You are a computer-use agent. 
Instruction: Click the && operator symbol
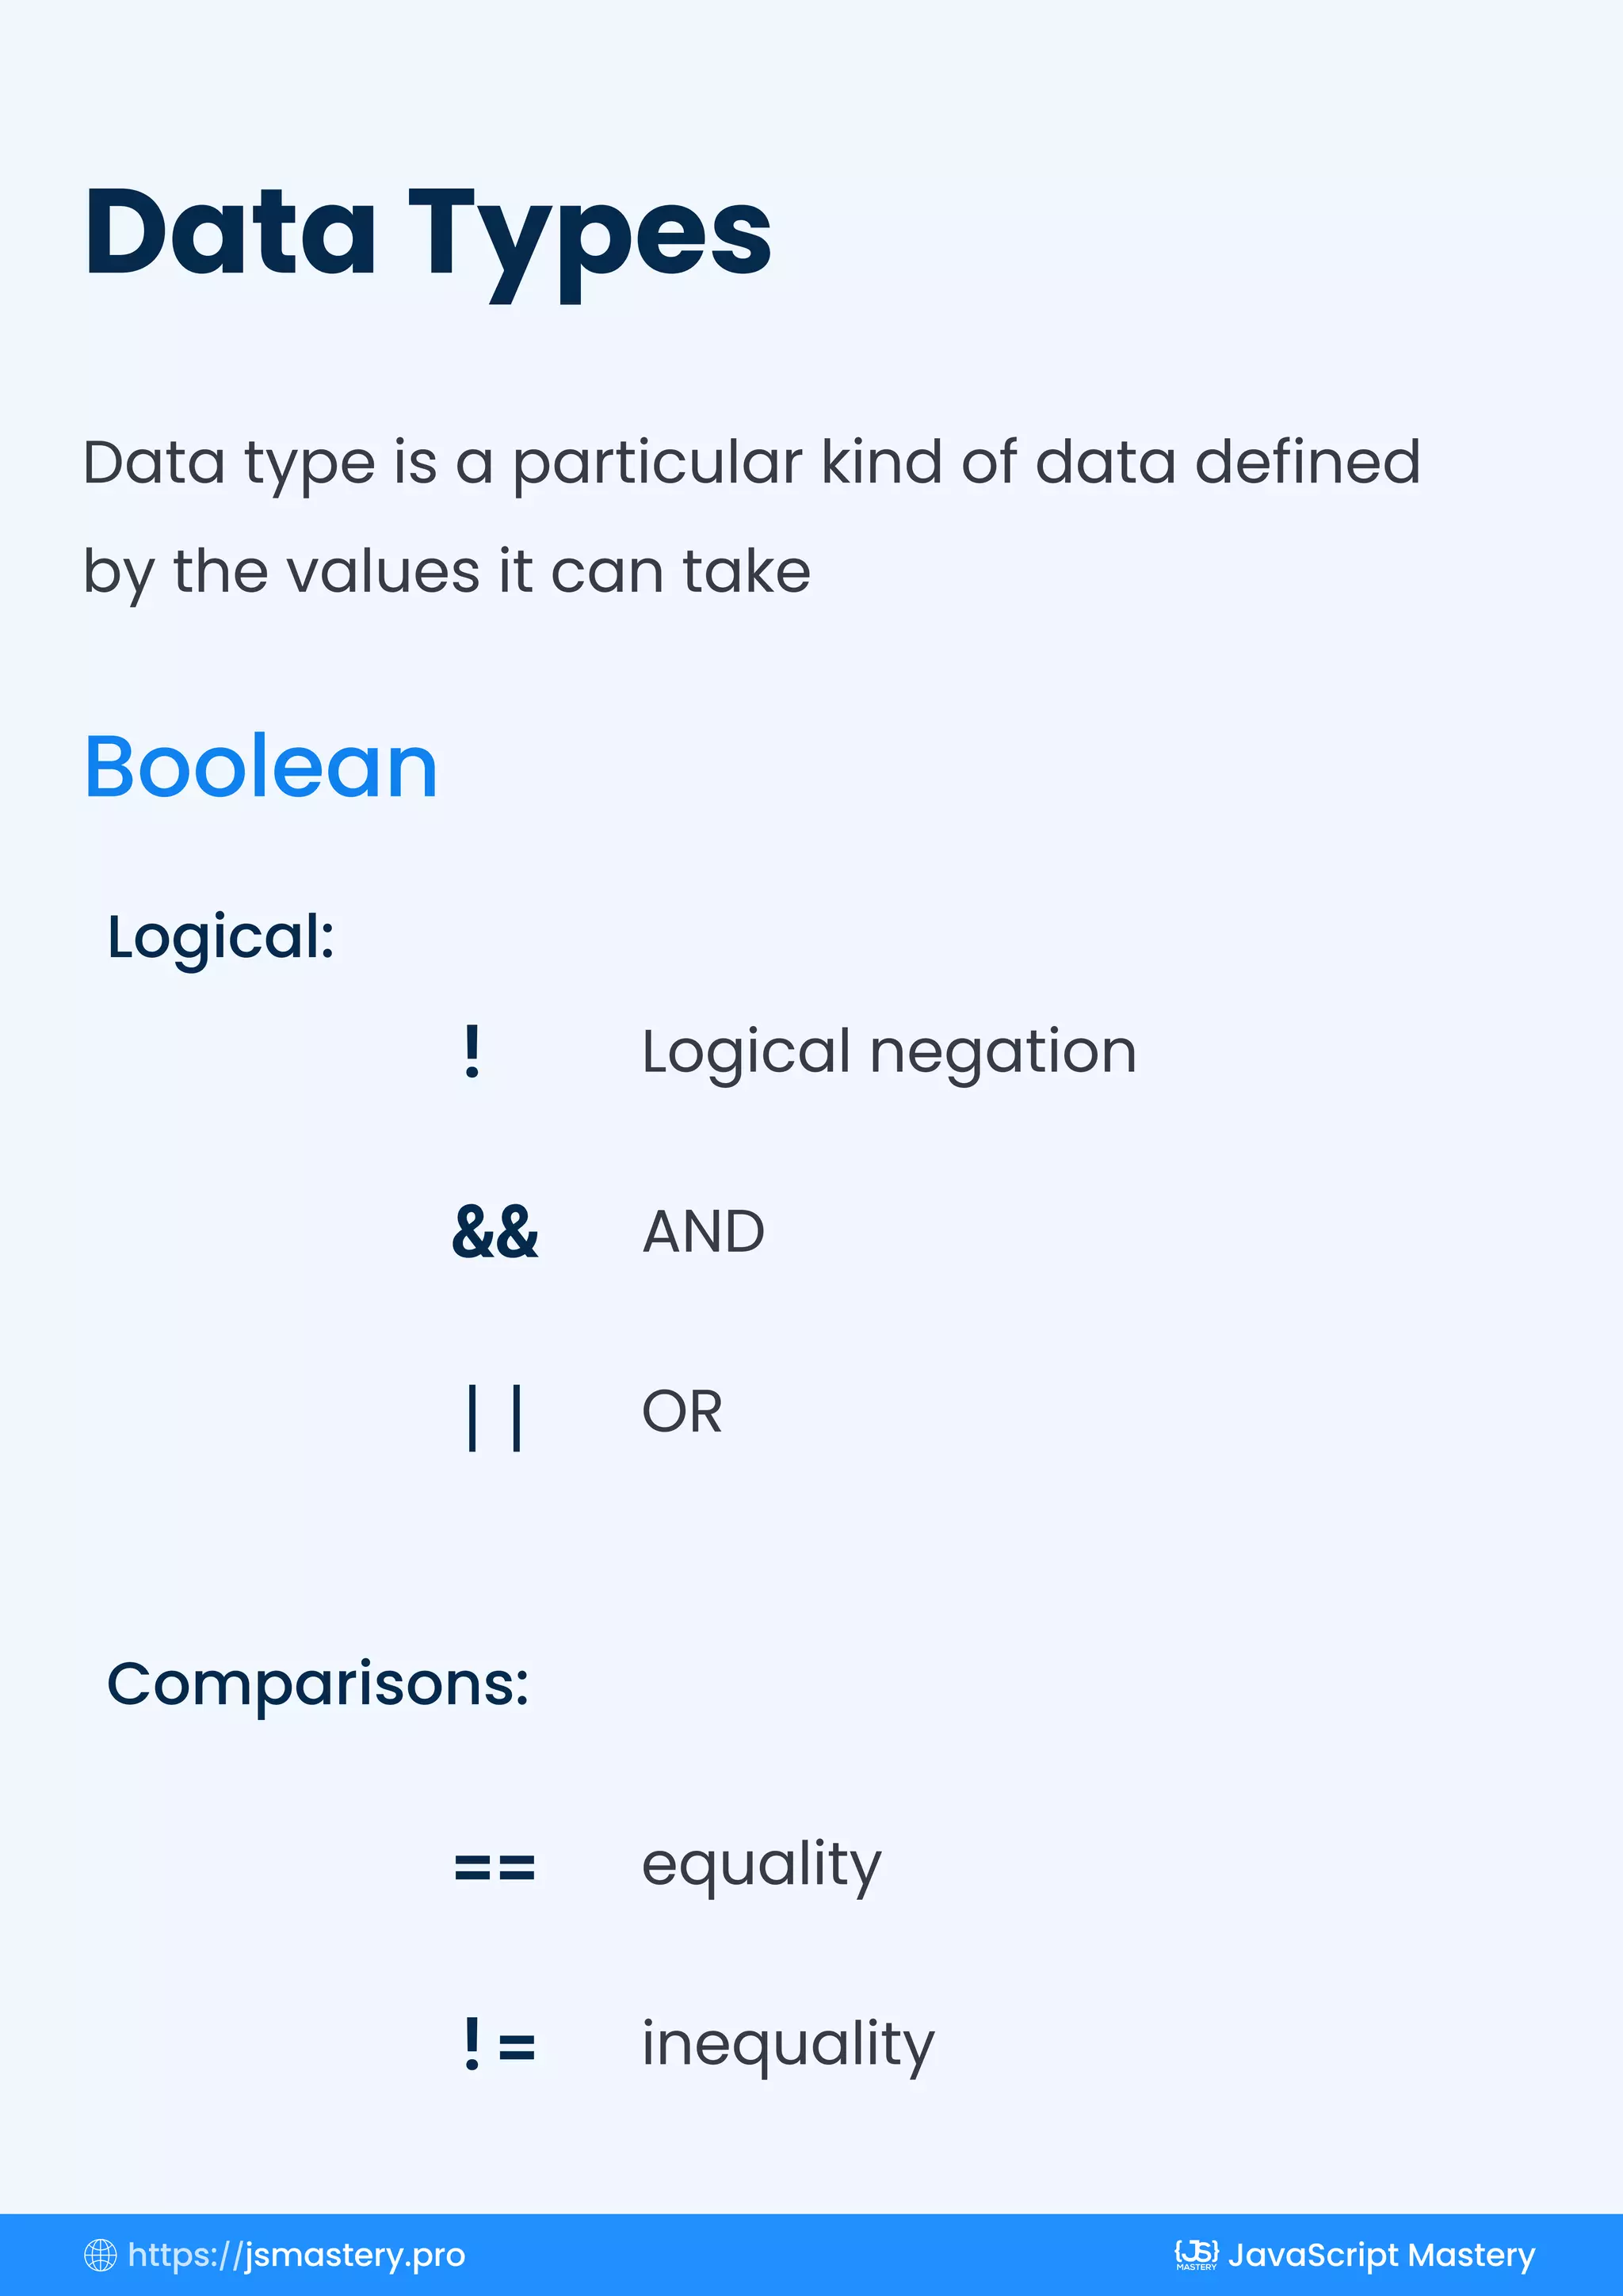click(x=495, y=1231)
